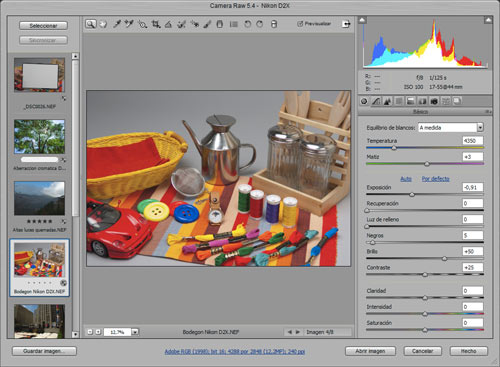The width and height of the screenshot is (500, 367).
Task: Pick the Red Eye Removal tool
Action: point(195,24)
